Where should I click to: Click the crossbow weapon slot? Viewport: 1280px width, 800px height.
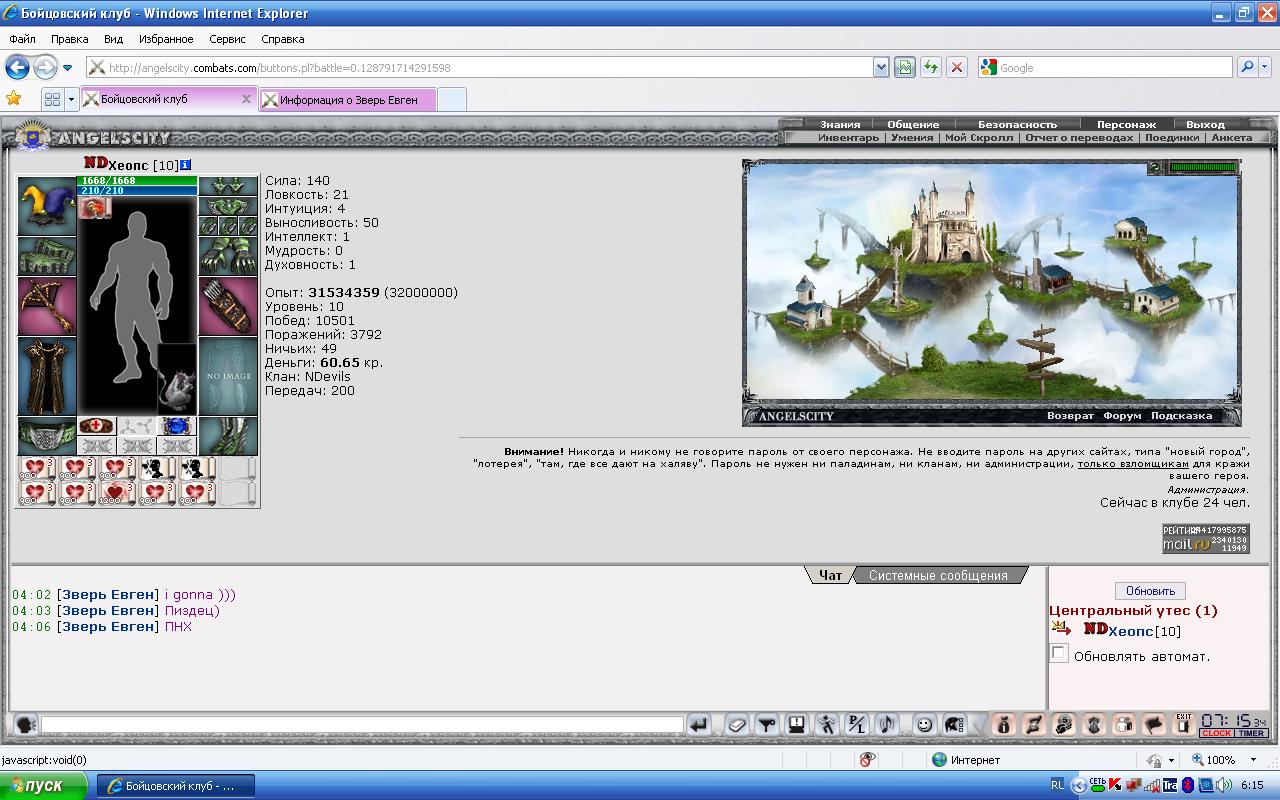47,306
